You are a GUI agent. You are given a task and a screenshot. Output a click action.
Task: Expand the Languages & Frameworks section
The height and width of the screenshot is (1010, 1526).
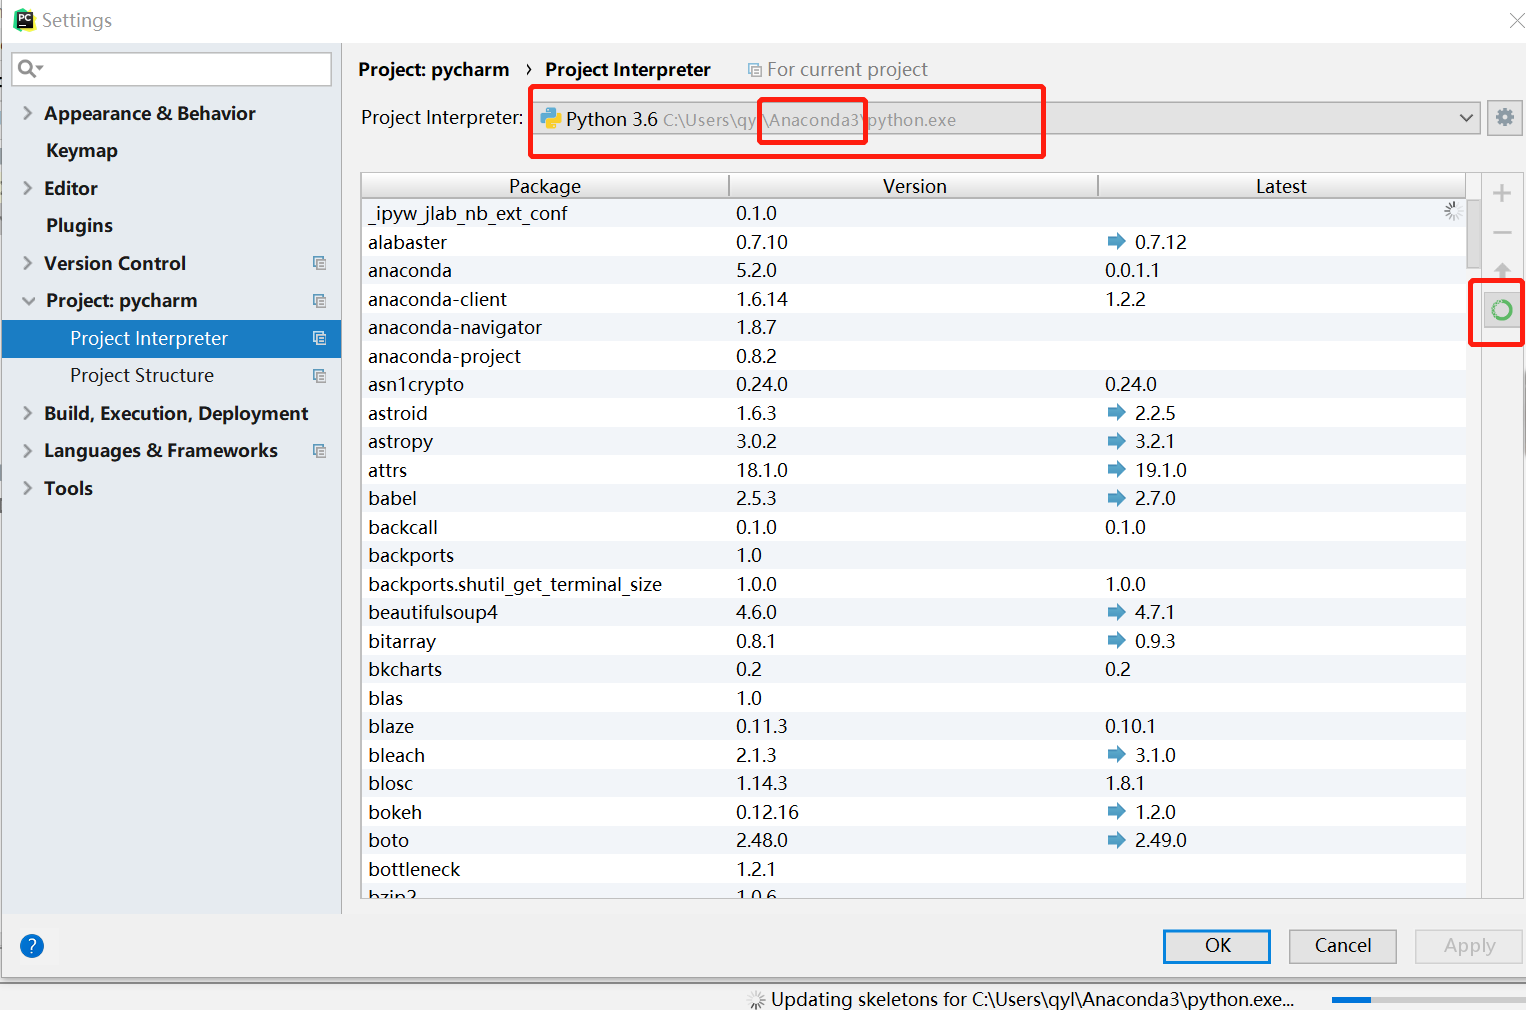pos(27,451)
